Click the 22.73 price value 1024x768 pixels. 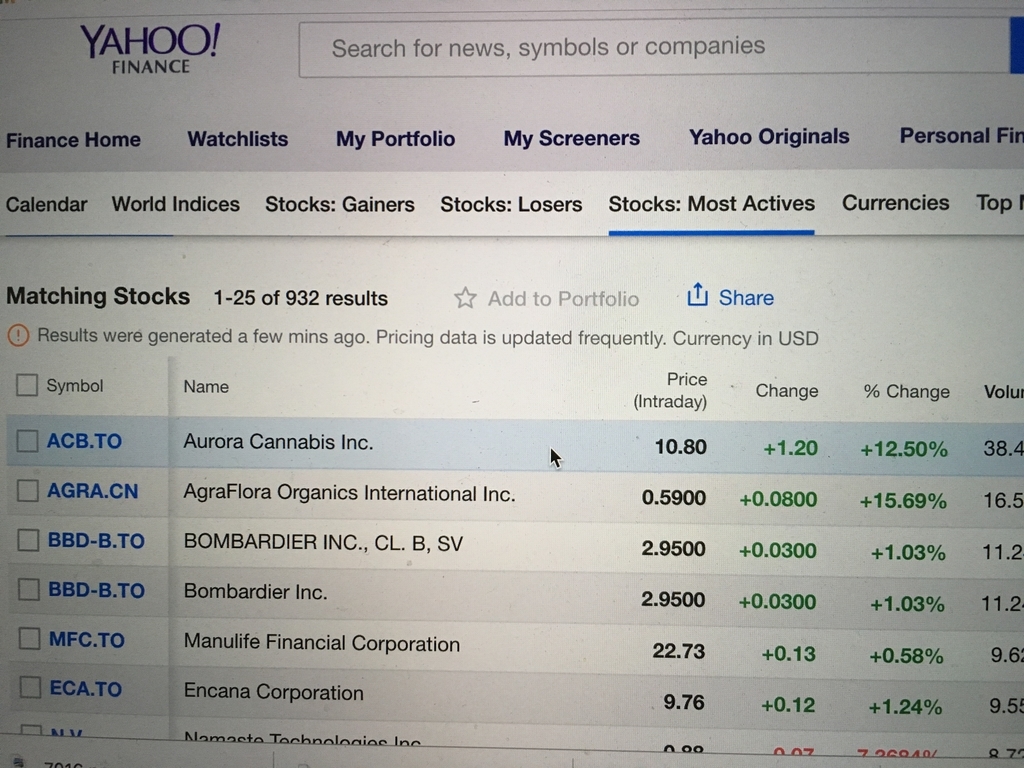coord(679,650)
